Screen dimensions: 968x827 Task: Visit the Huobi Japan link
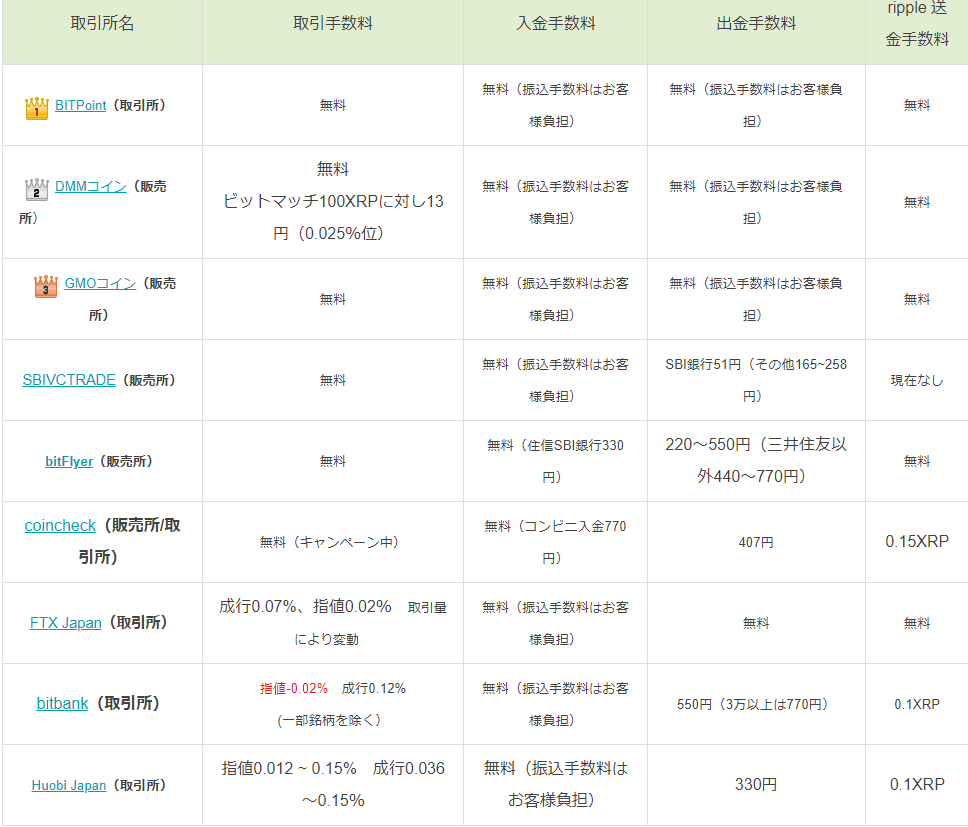coord(68,785)
